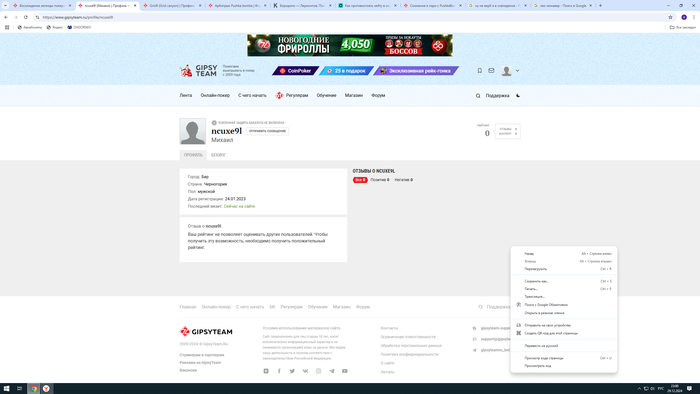Open the VK icon in the footer

click(305, 371)
